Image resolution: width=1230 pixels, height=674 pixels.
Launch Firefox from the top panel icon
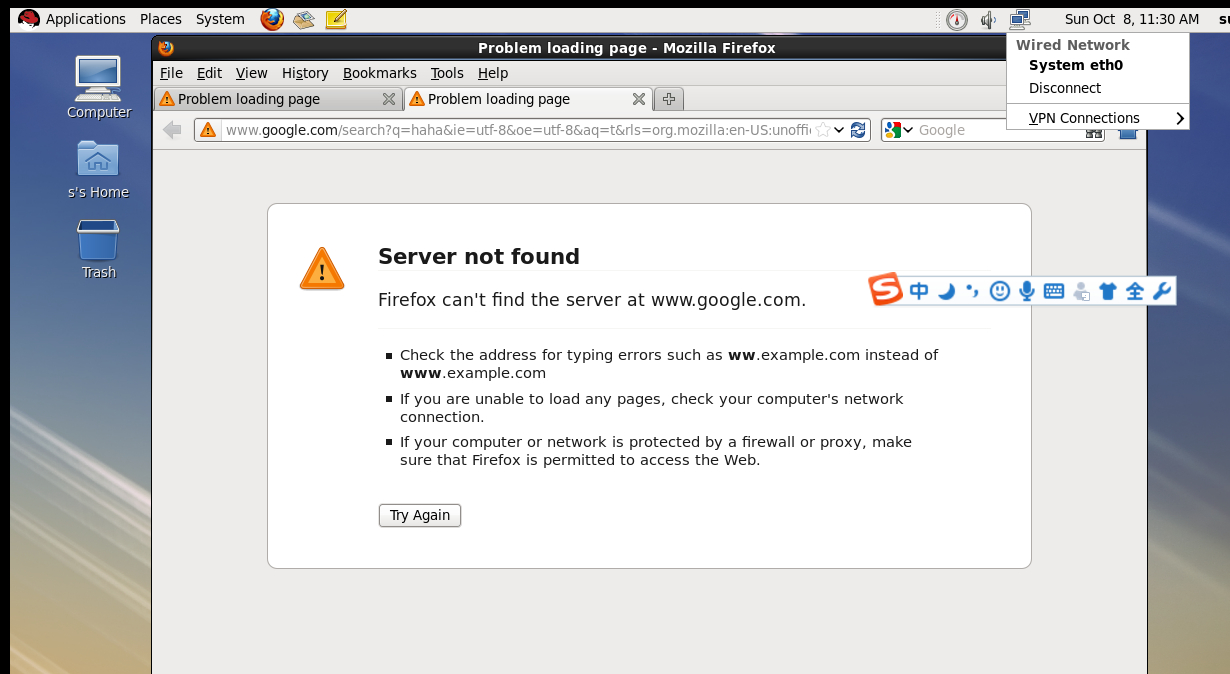[x=272, y=19]
